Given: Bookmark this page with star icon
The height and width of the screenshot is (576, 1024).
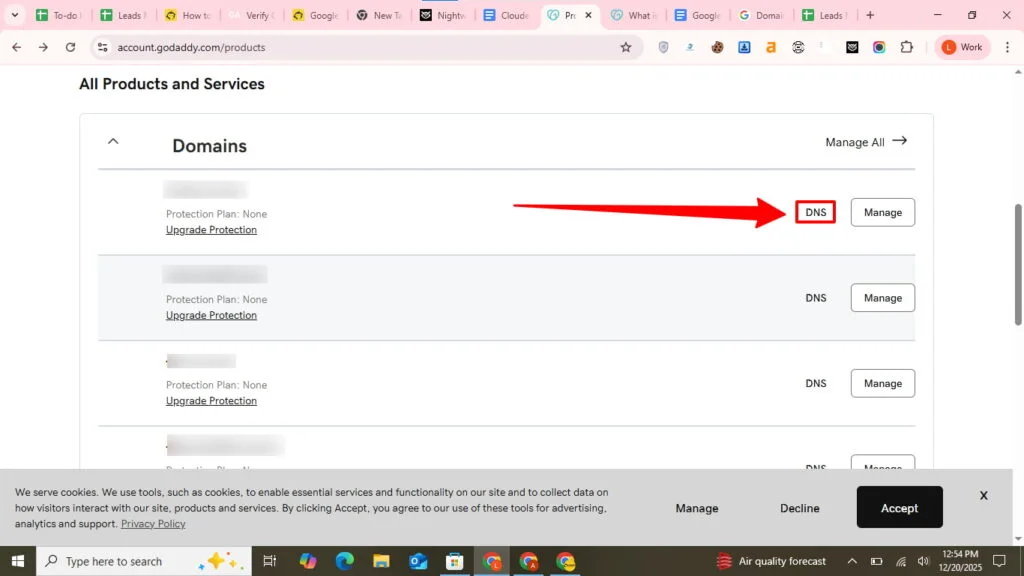Looking at the screenshot, I should pos(626,47).
